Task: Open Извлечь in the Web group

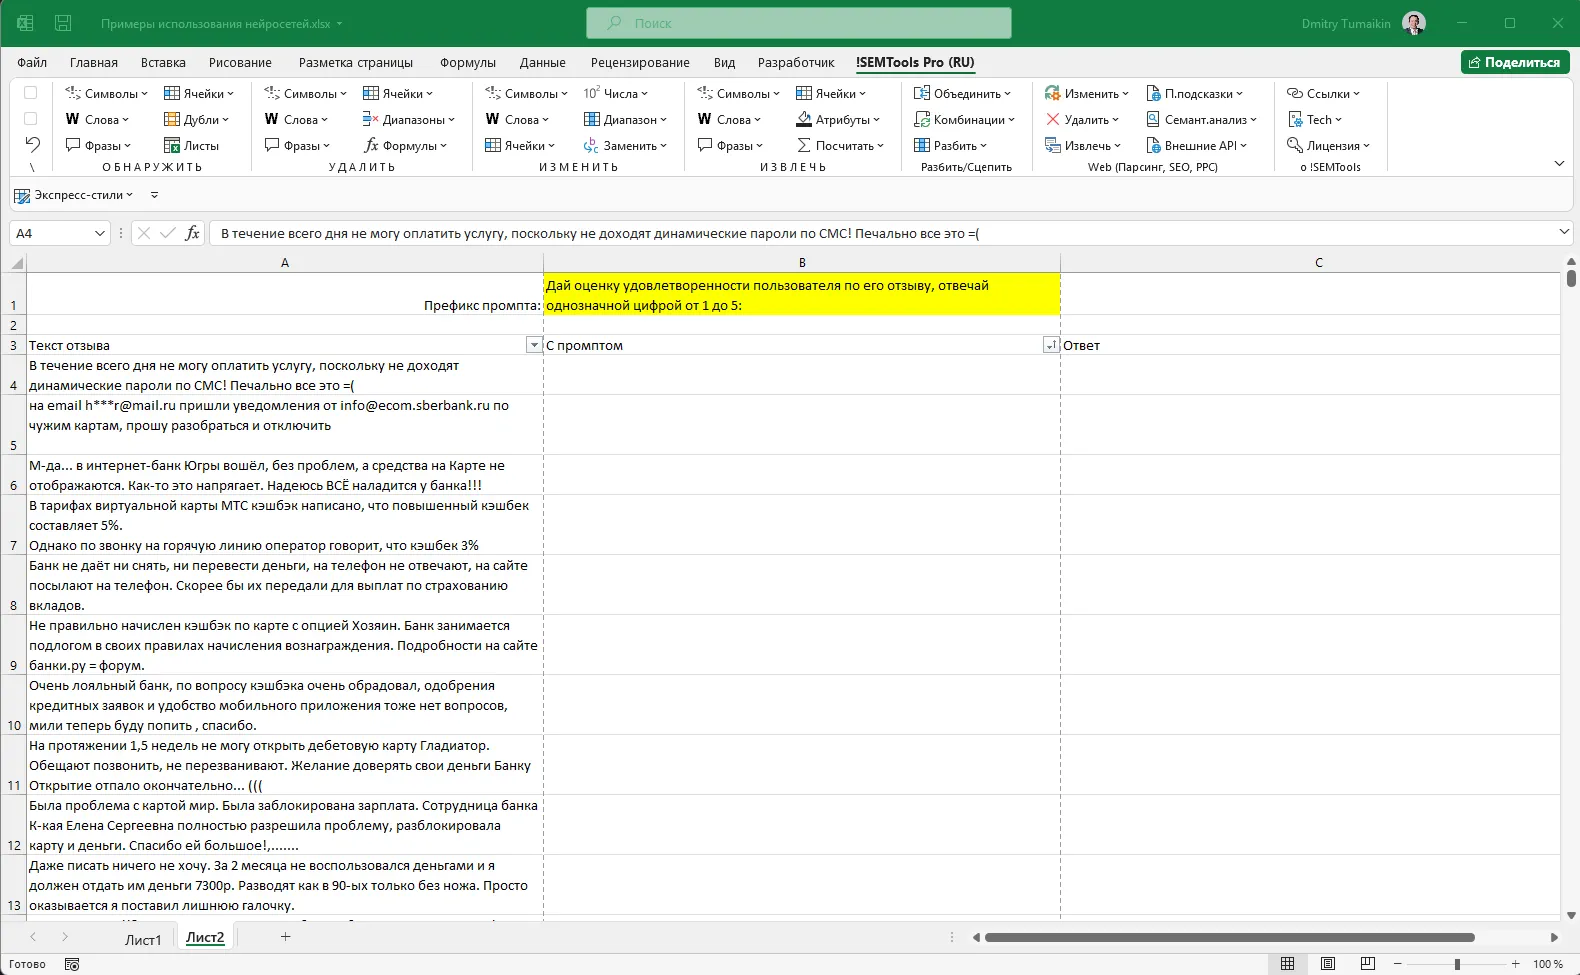Action: (x=1083, y=145)
